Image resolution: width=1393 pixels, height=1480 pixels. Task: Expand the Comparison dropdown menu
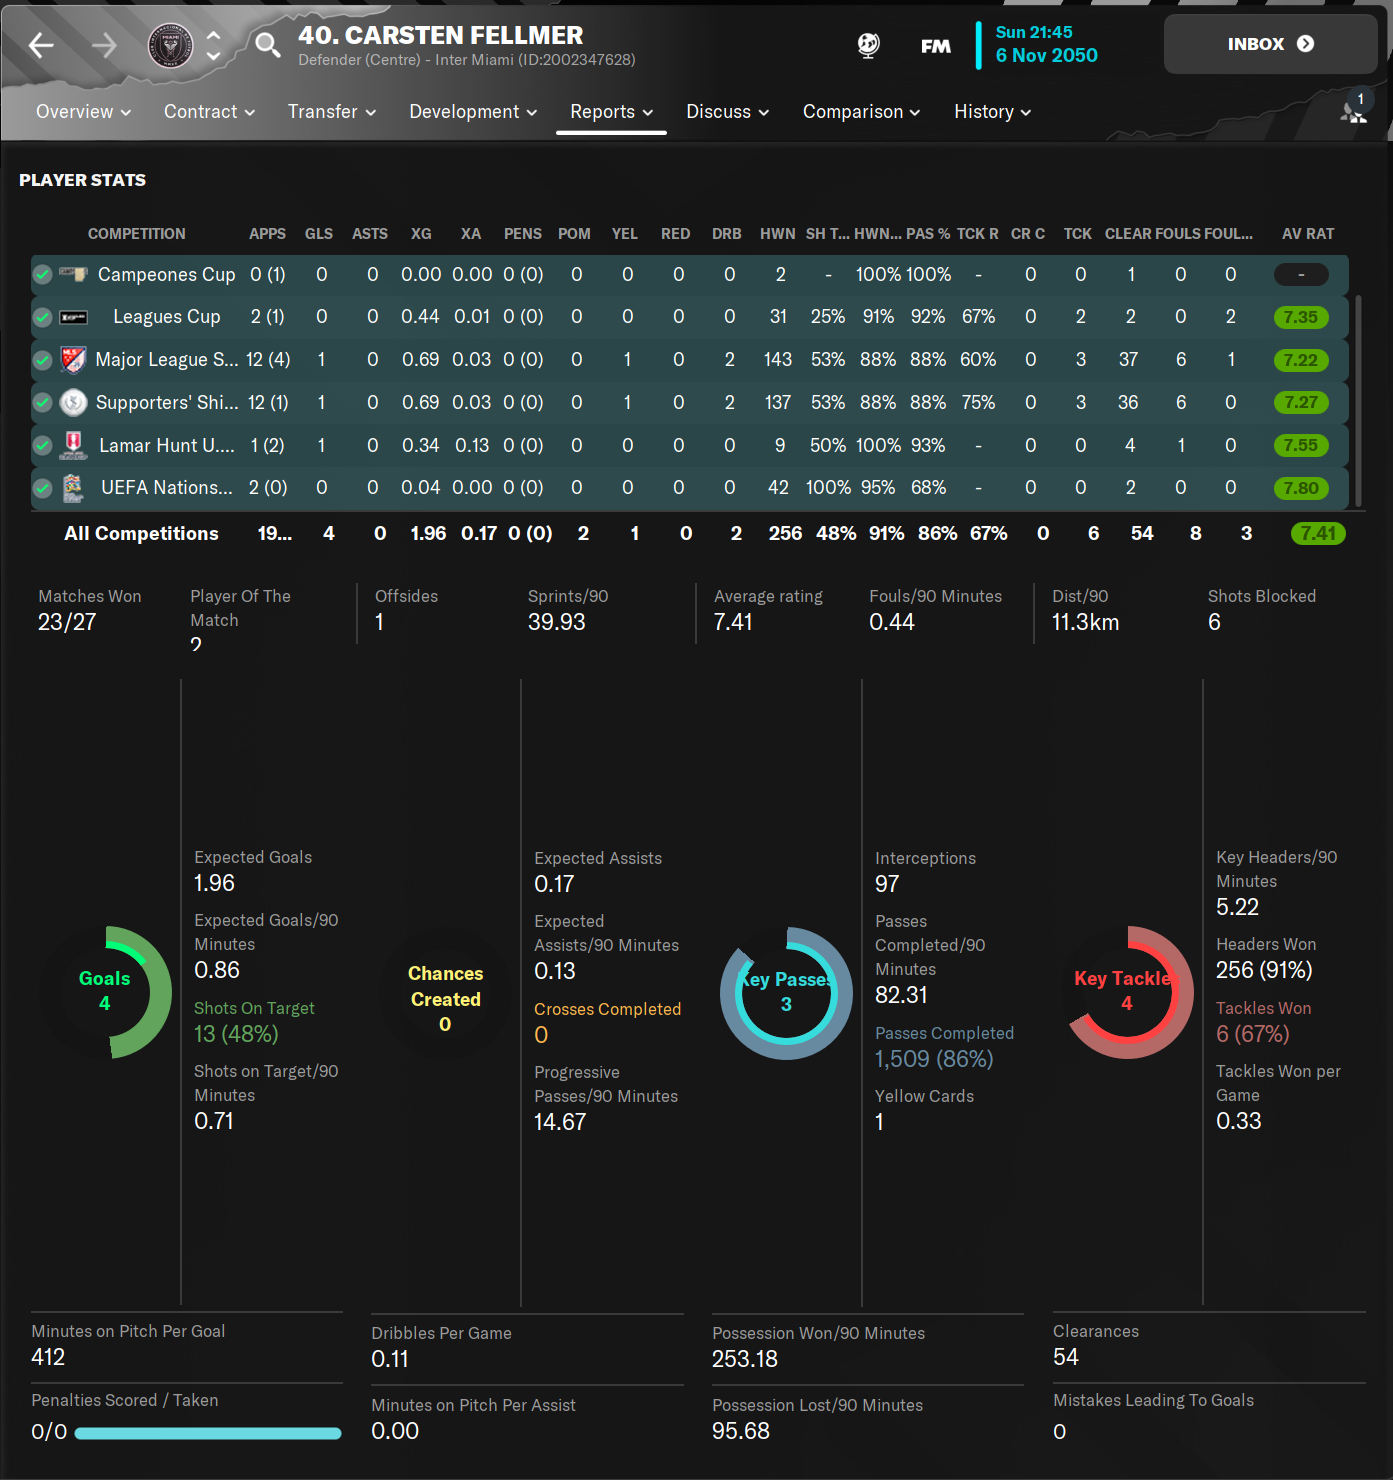click(x=862, y=112)
